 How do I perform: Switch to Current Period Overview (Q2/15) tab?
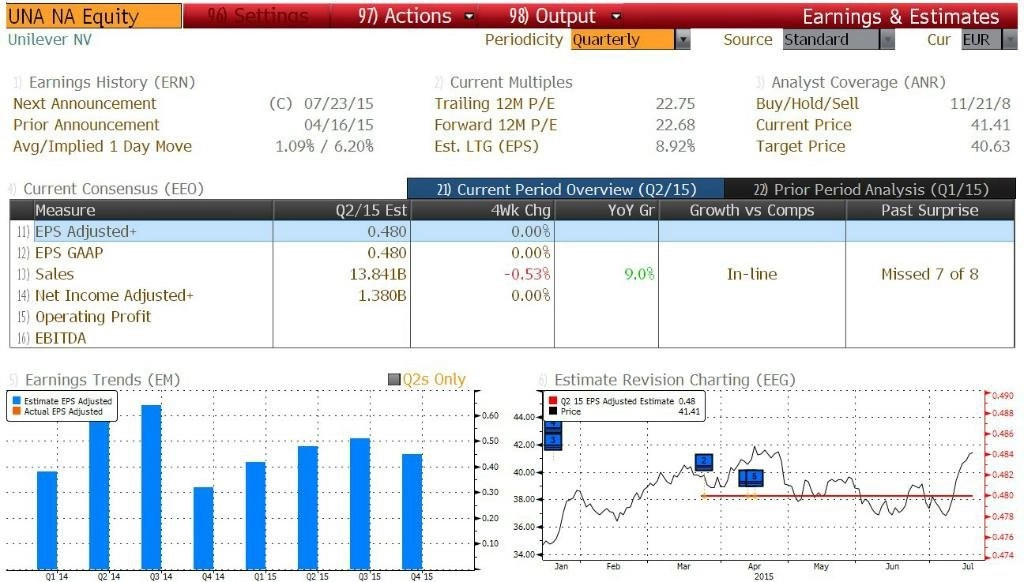point(566,189)
